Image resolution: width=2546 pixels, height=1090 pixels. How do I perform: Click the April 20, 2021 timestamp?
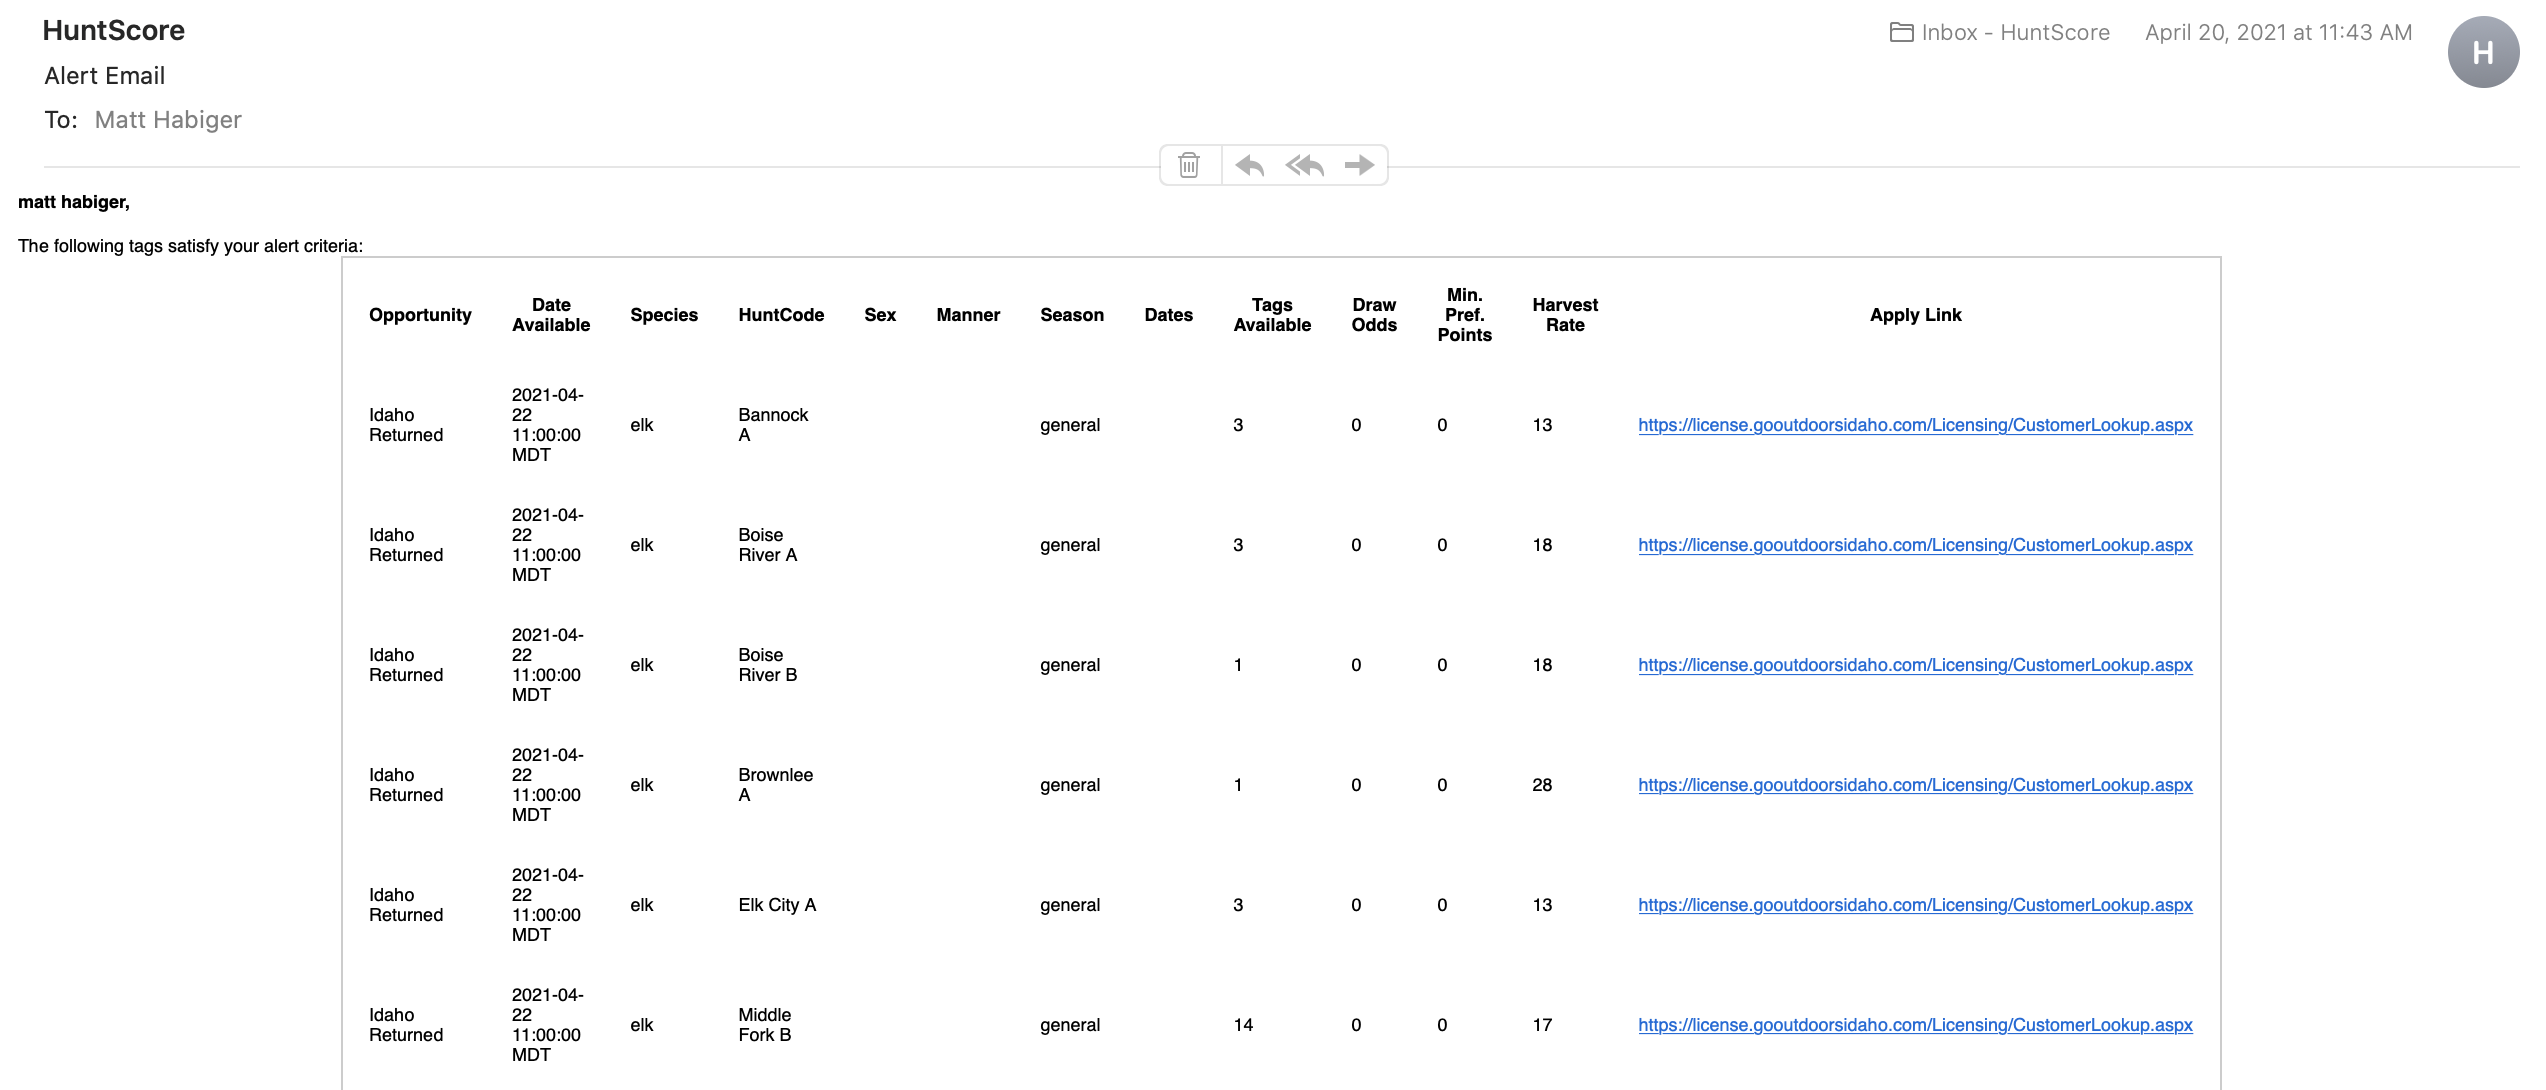[x=2278, y=32]
